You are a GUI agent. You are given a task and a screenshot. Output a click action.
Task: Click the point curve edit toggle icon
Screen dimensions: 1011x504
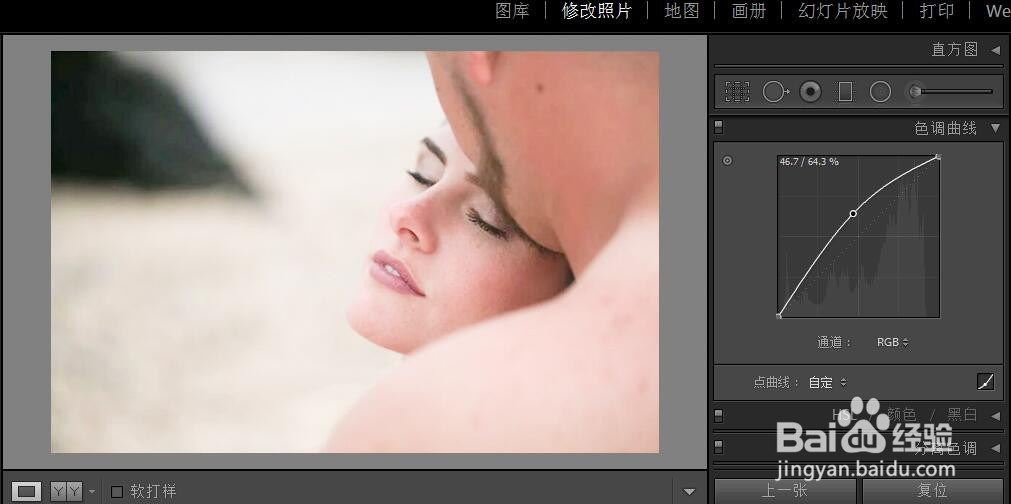[985, 382]
